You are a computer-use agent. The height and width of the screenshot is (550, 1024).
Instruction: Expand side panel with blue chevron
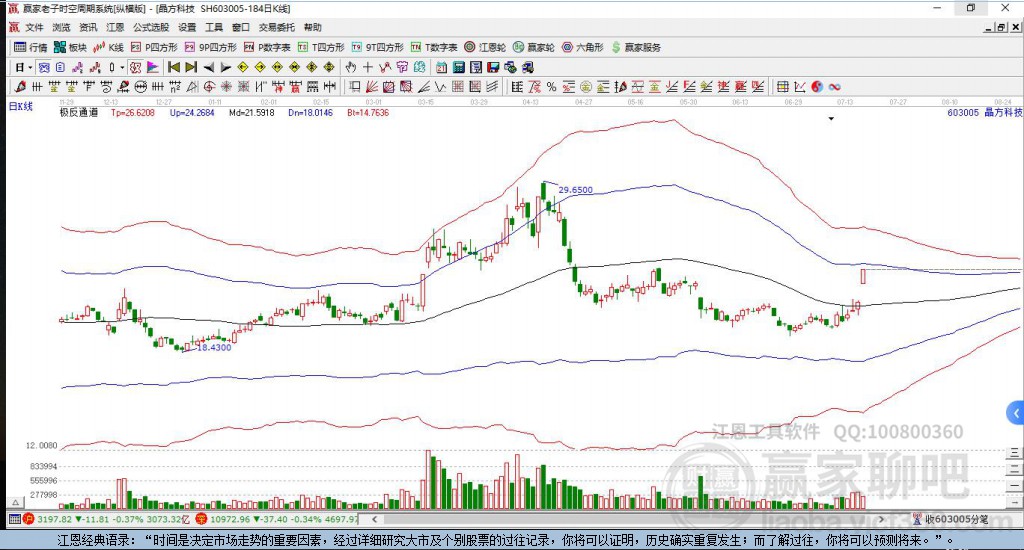(x=1016, y=413)
